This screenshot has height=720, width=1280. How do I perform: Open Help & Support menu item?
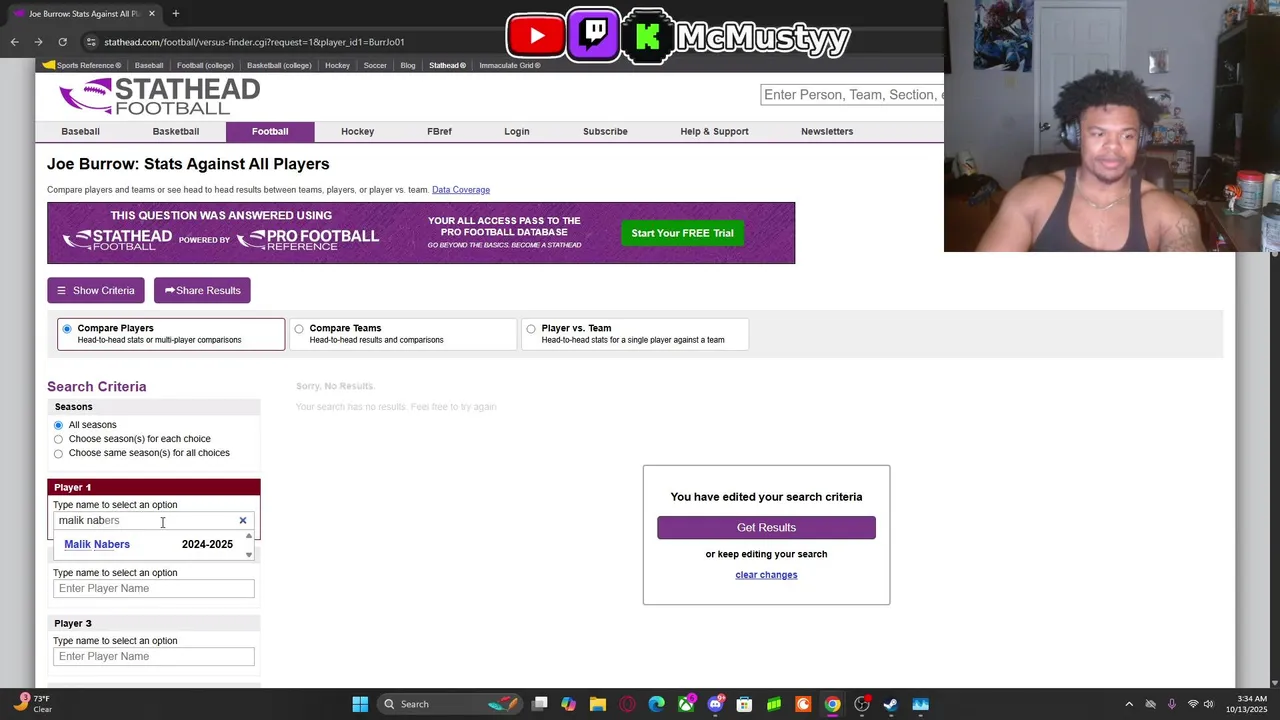point(714,131)
